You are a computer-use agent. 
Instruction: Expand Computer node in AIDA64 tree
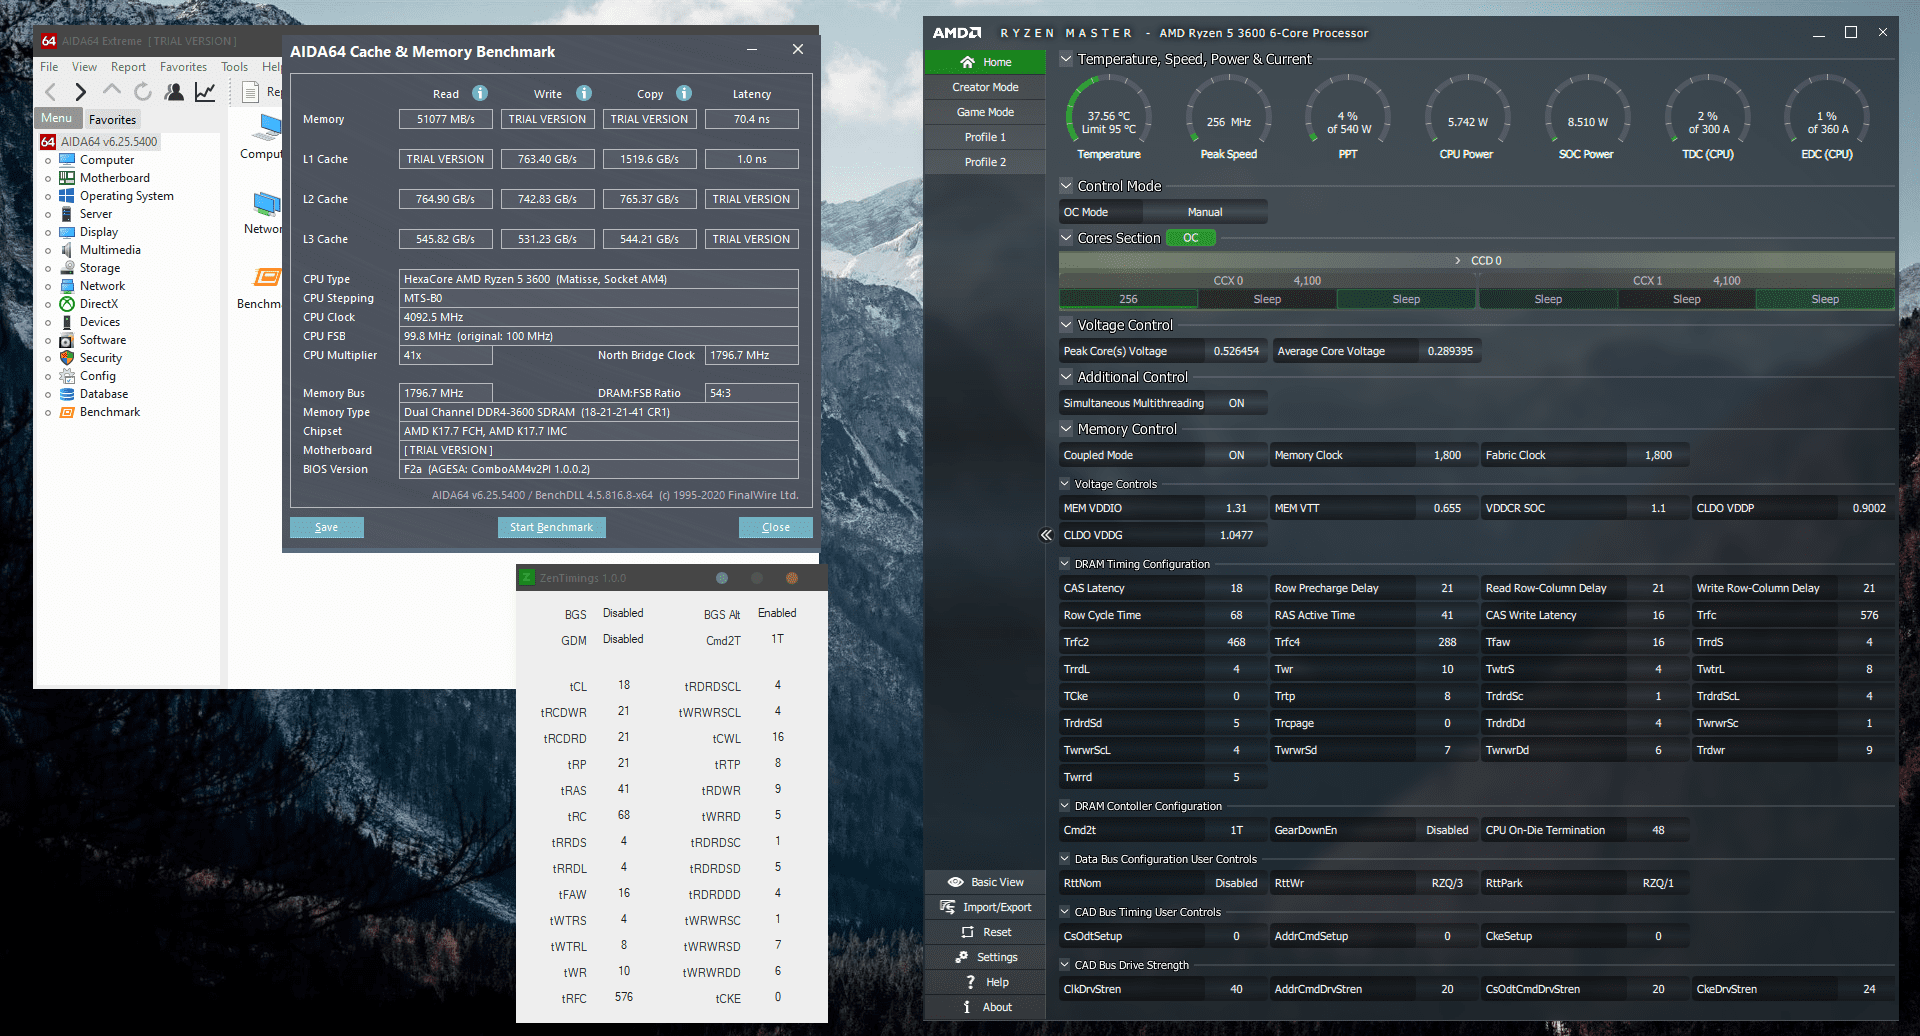coord(47,160)
